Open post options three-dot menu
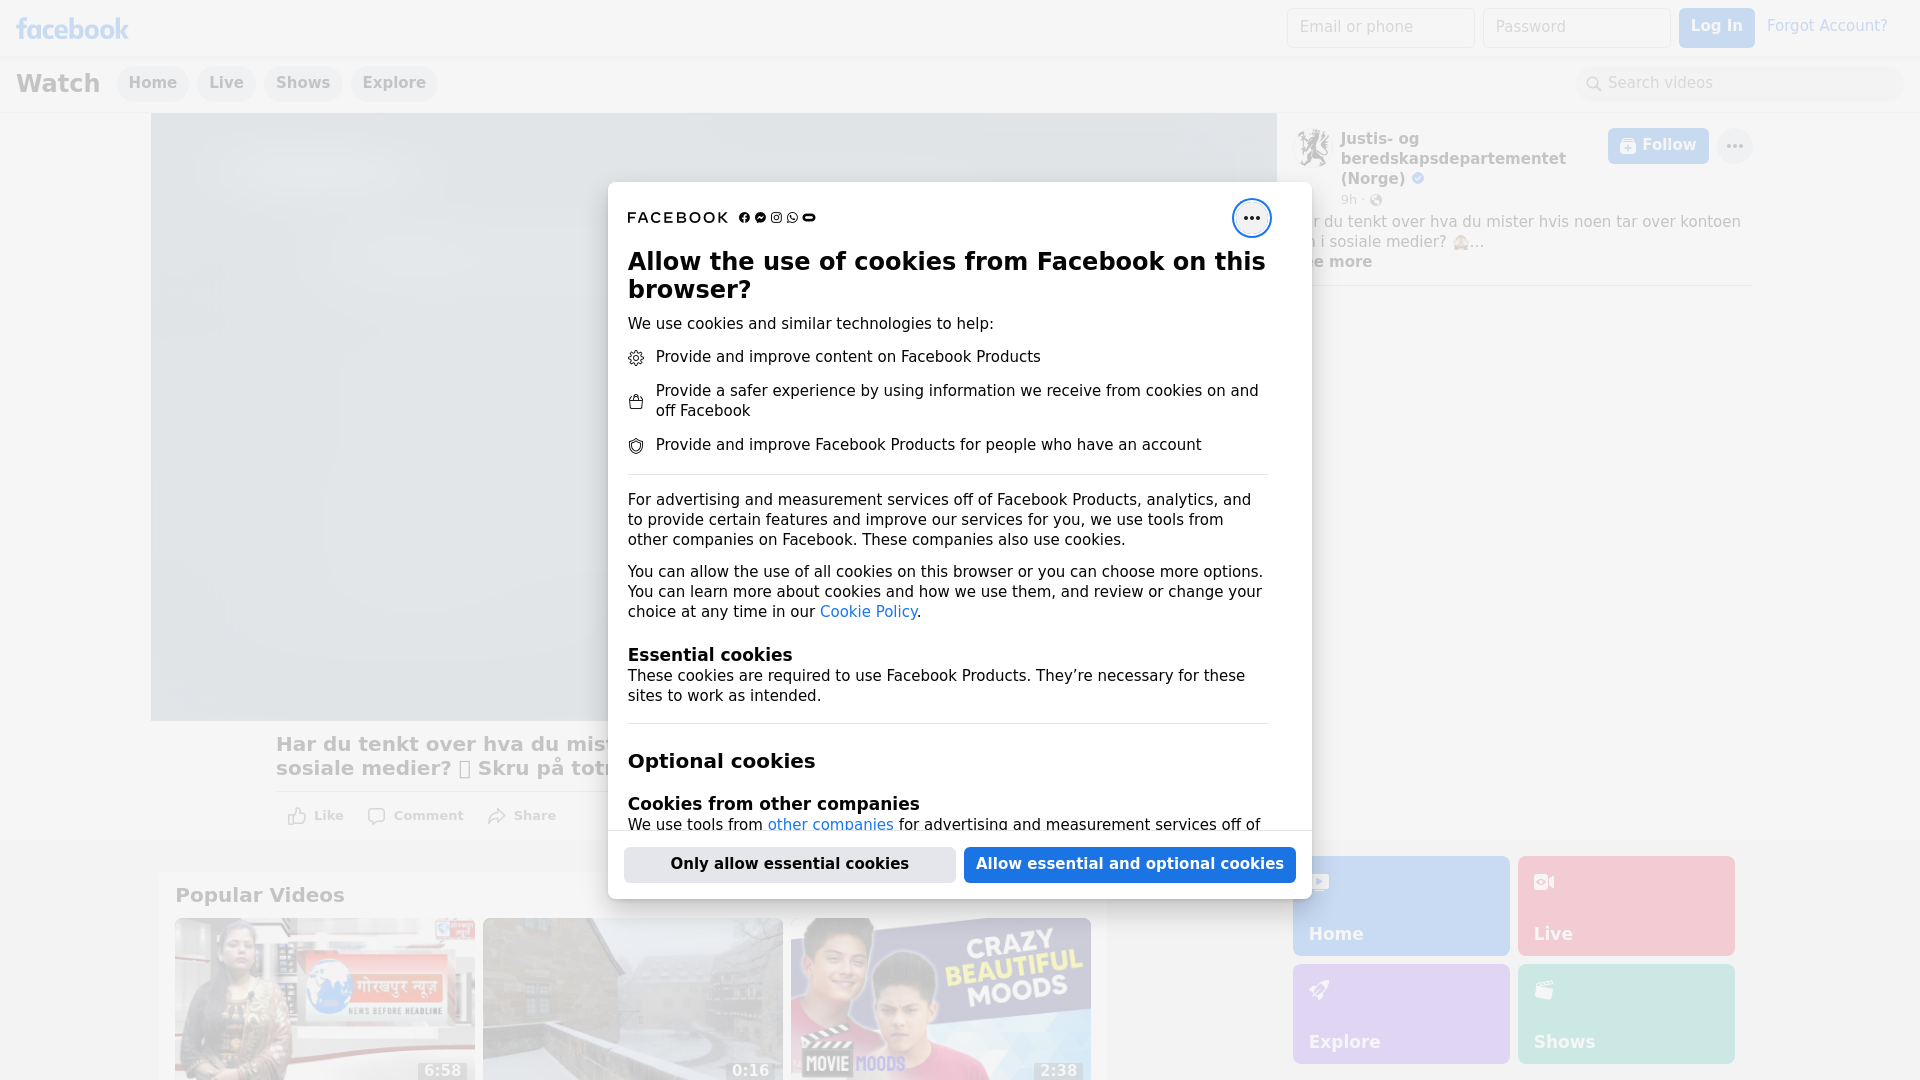1920x1080 pixels. (1734, 146)
